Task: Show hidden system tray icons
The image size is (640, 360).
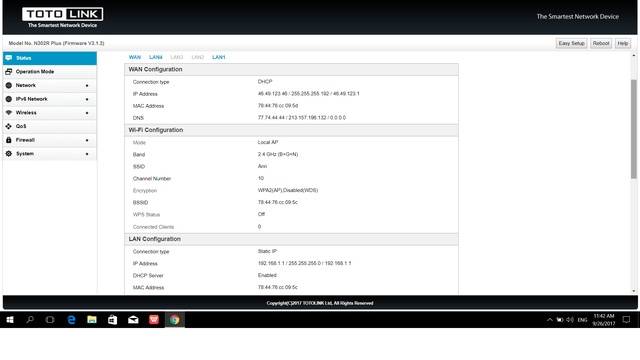Action: pyautogui.click(x=549, y=320)
